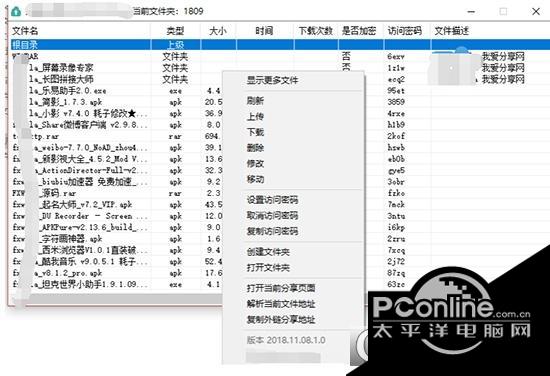Choose 取消访问密码 menu item

point(272,215)
